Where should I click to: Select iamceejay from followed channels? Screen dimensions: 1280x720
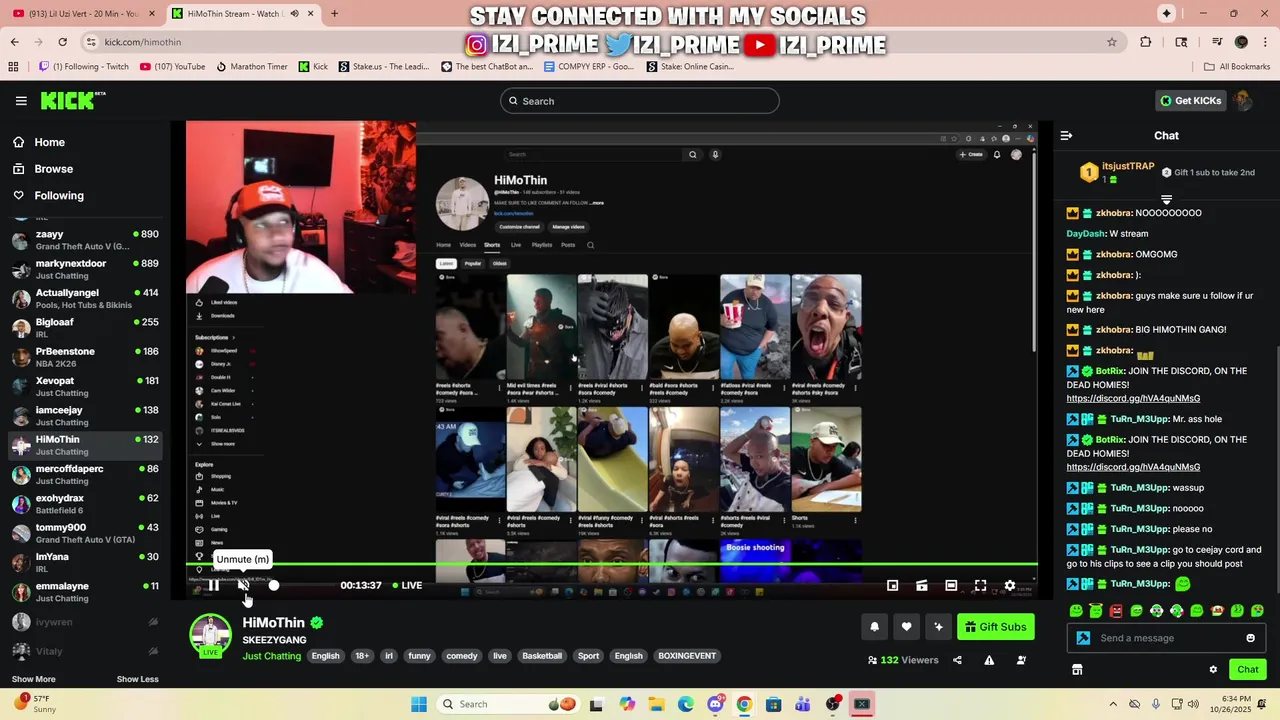[x=85, y=416]
